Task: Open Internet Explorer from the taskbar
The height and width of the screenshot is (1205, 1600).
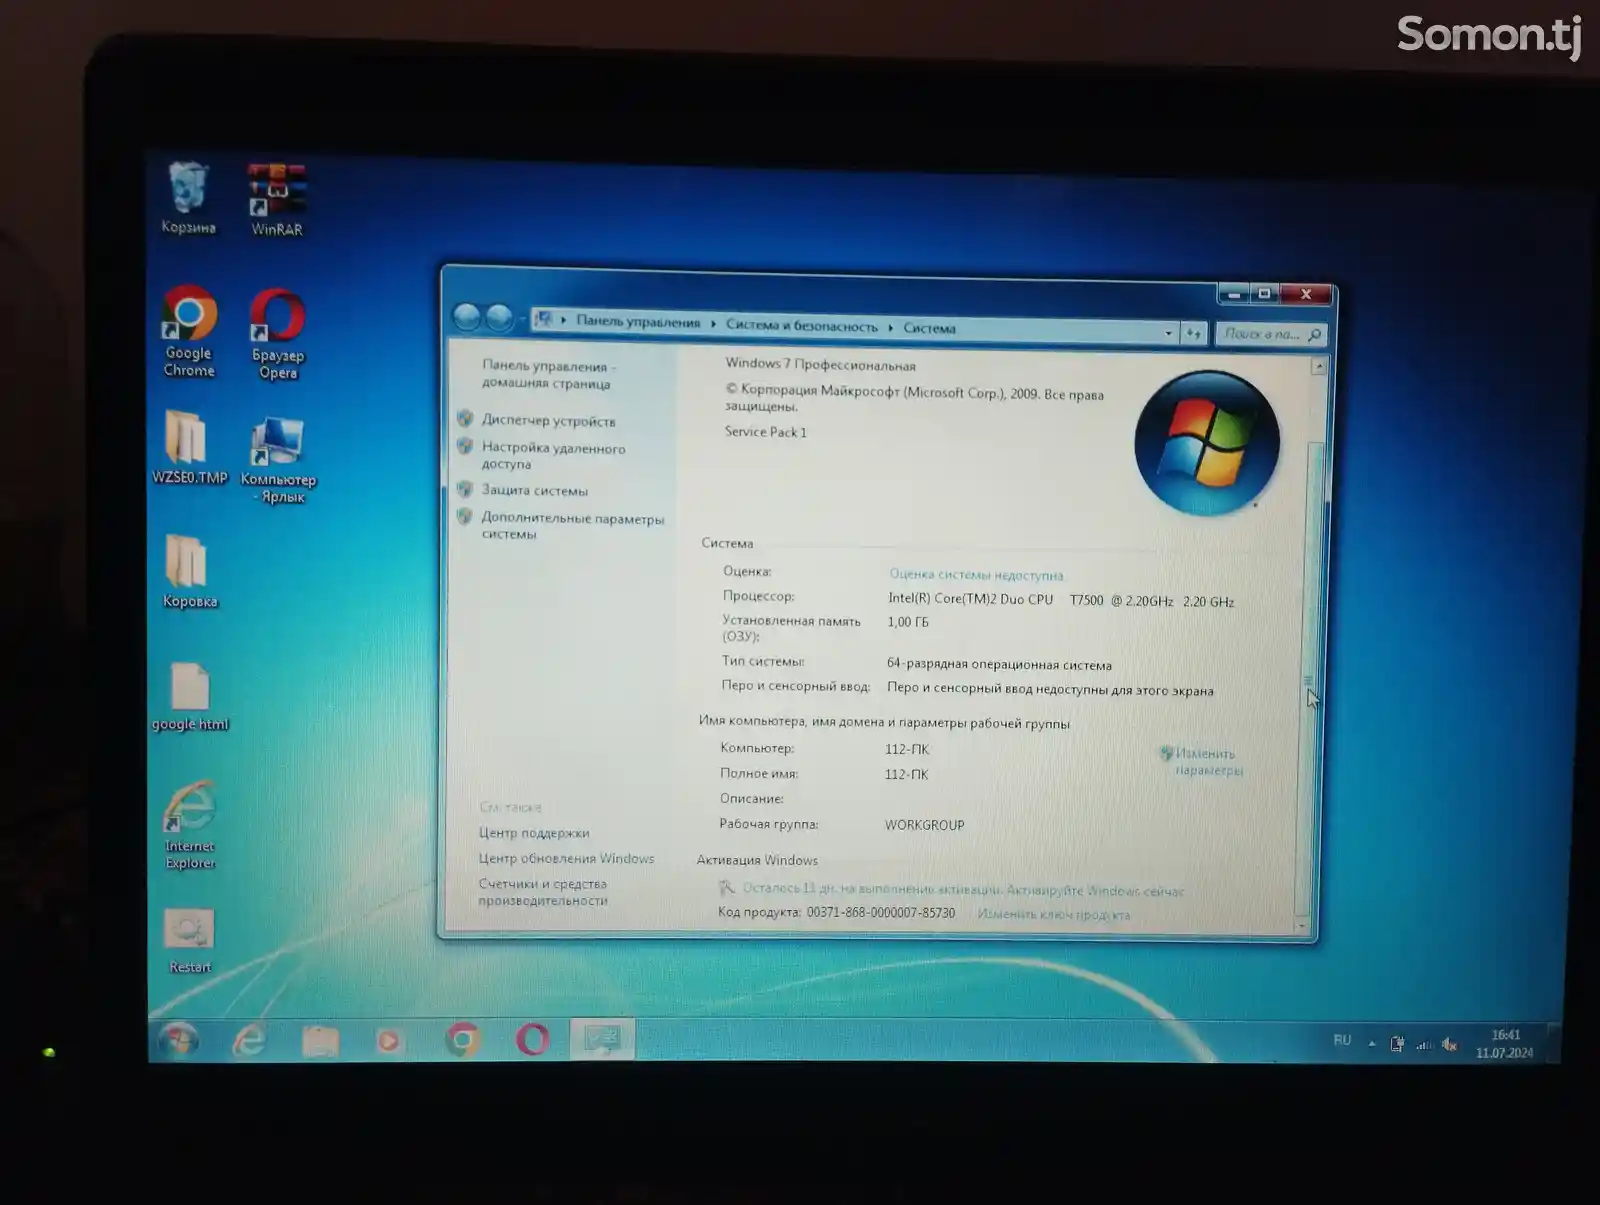Action: 248,1041
